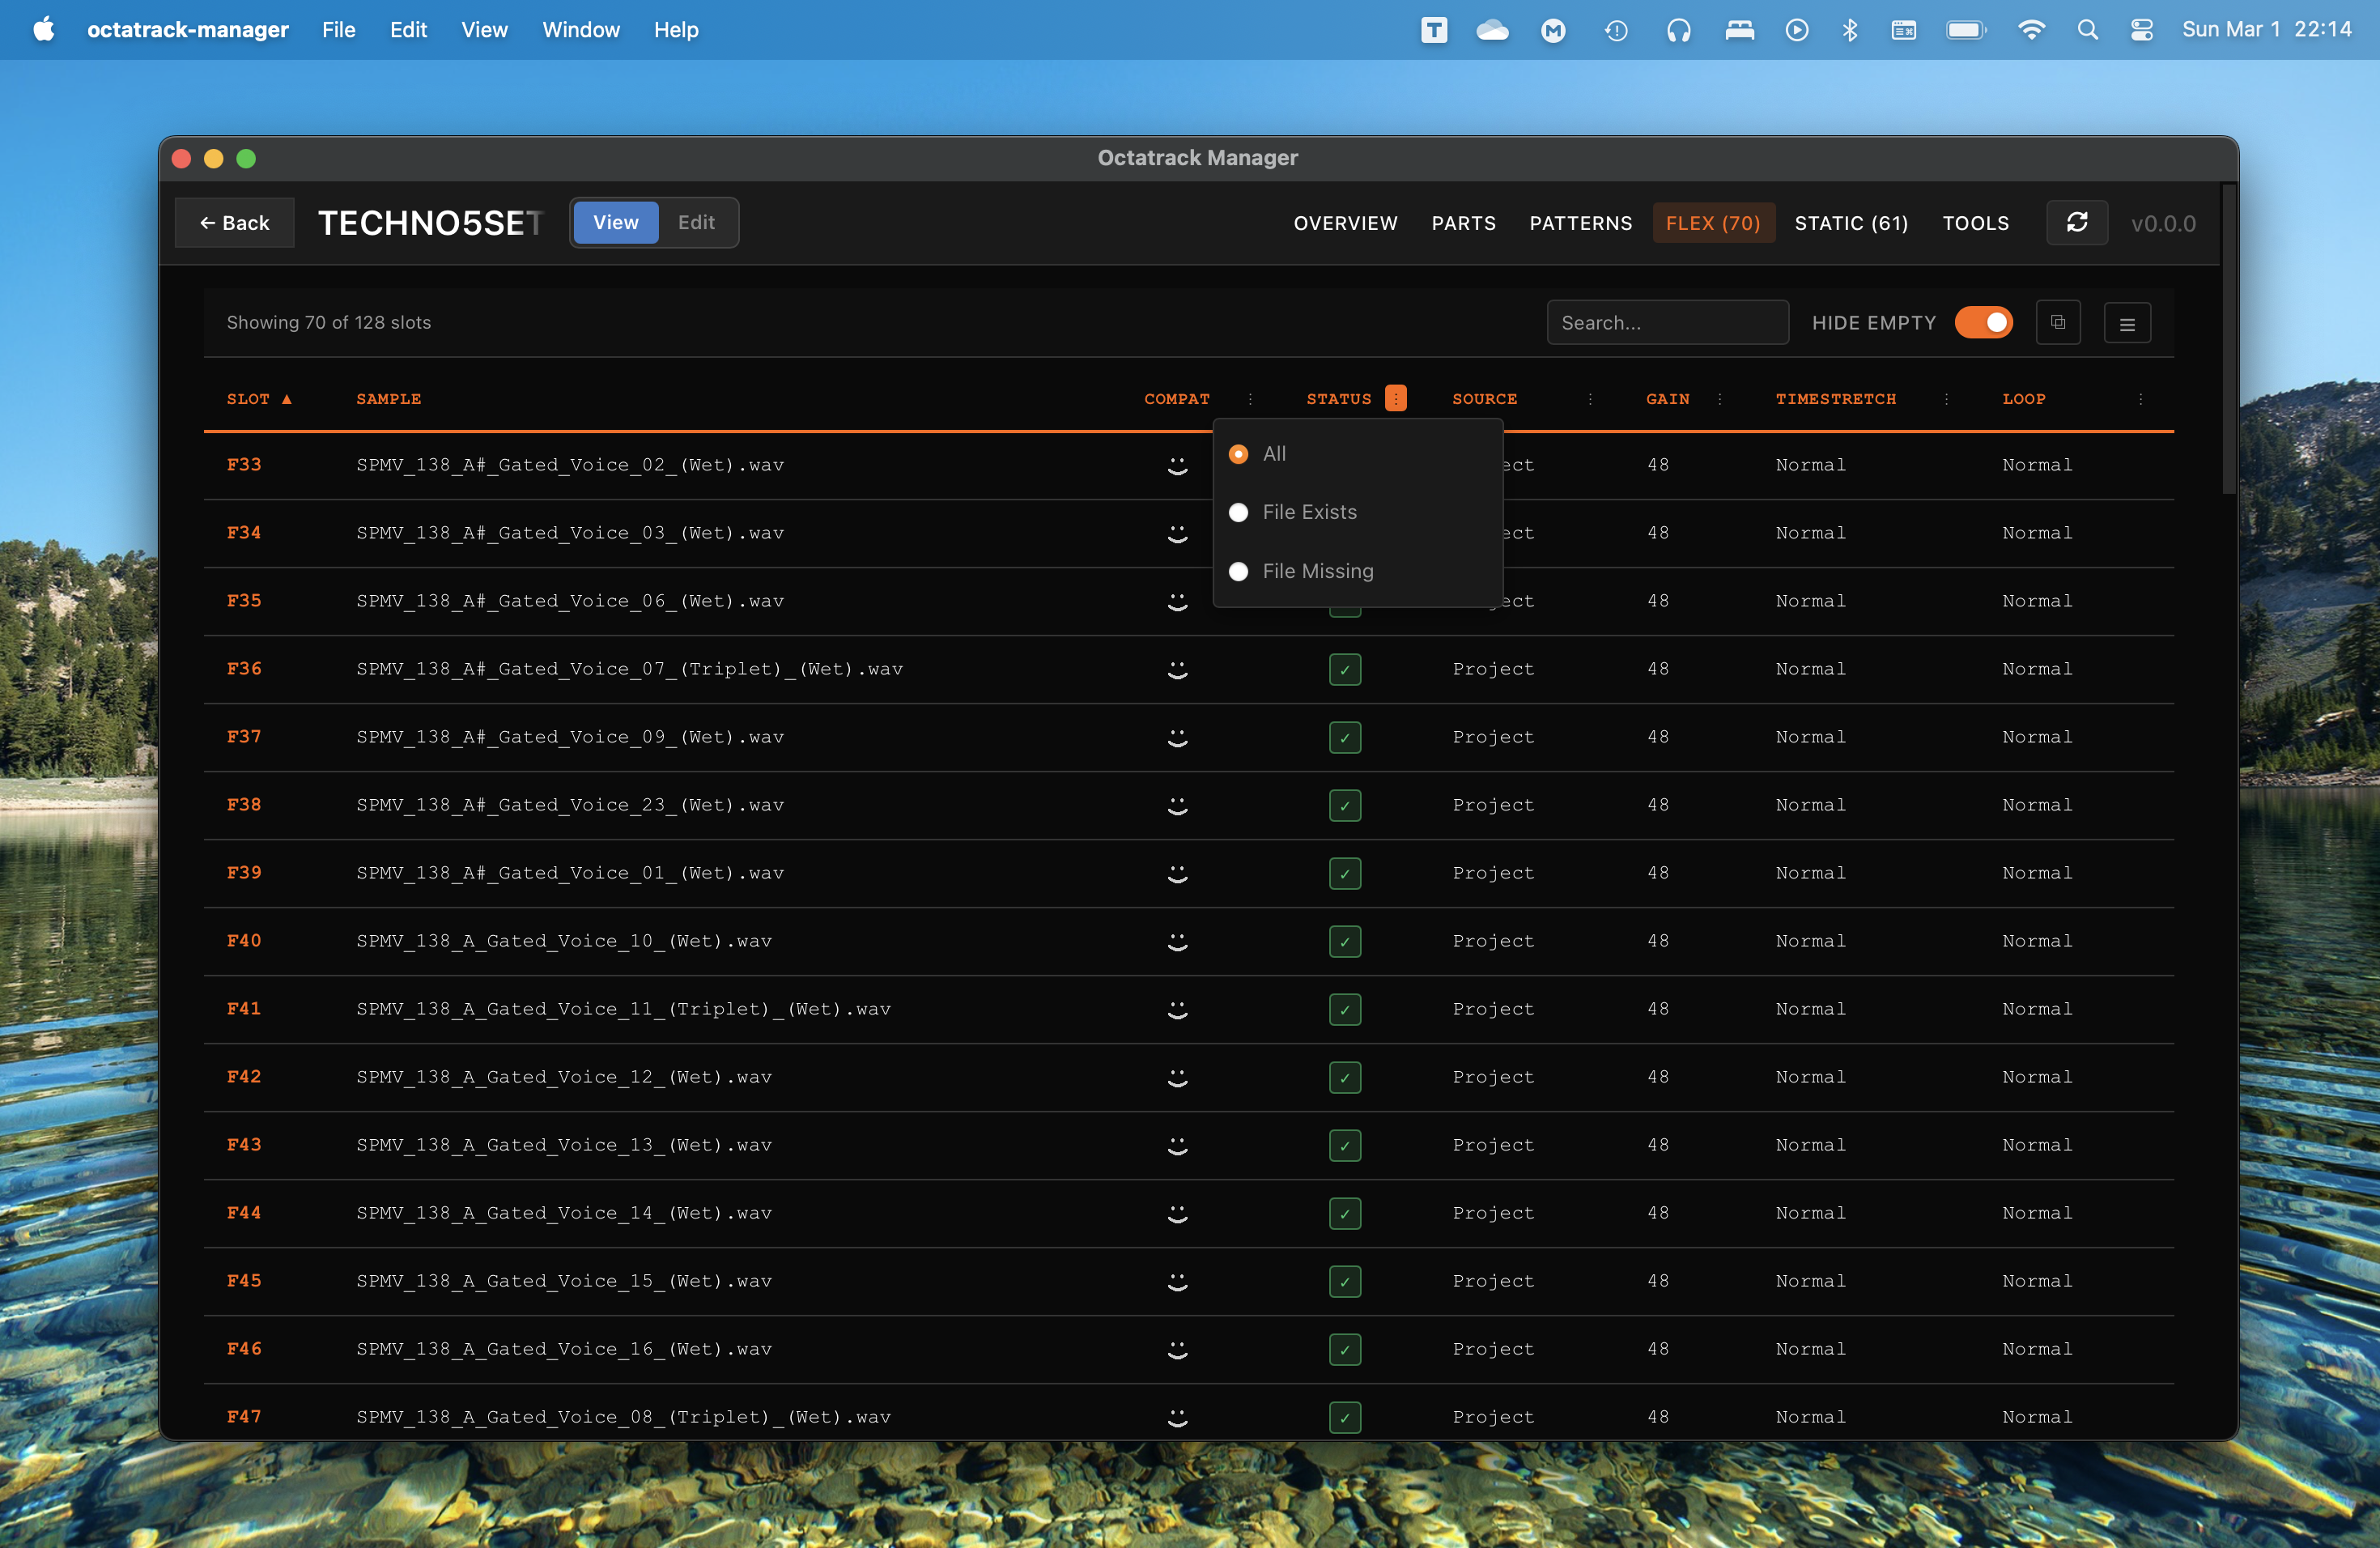Open the STATUS column menu

1396,398
